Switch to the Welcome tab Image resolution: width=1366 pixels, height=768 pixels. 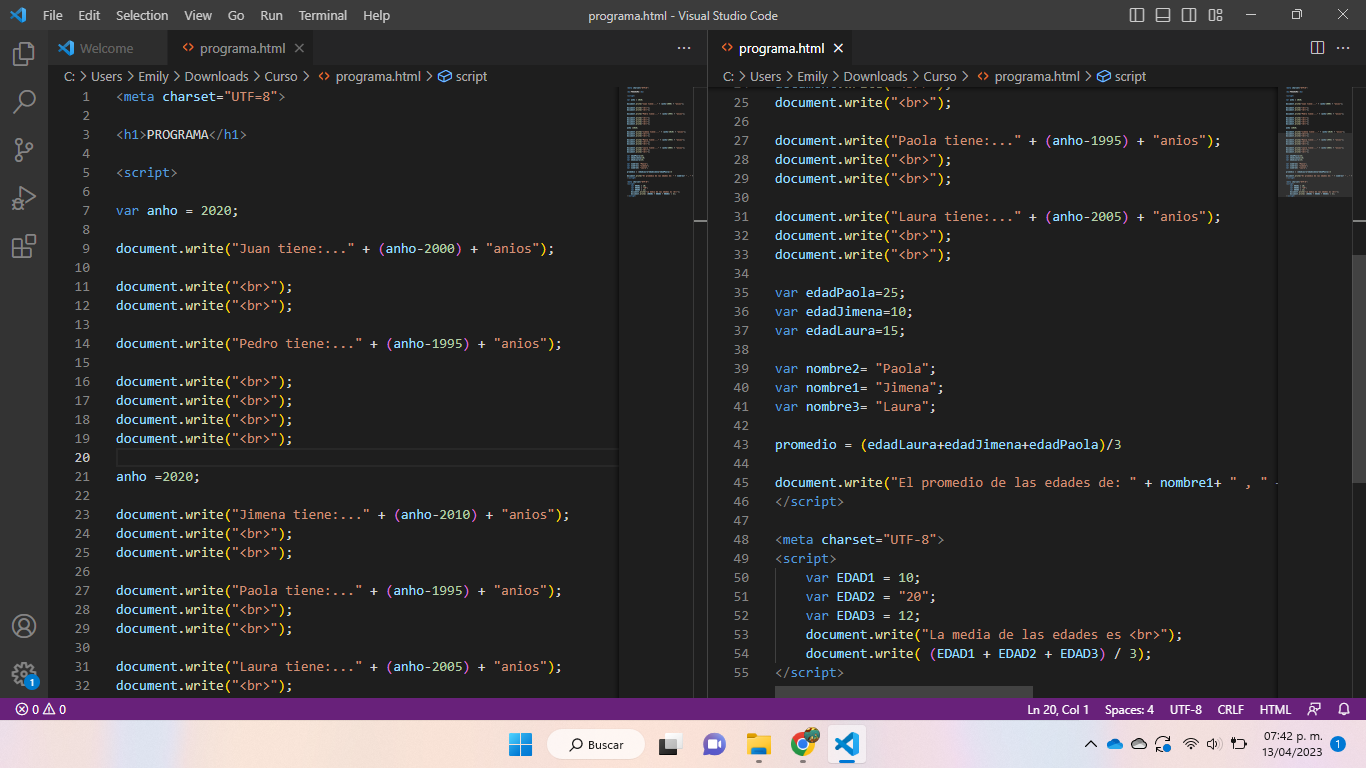(107, 48)
